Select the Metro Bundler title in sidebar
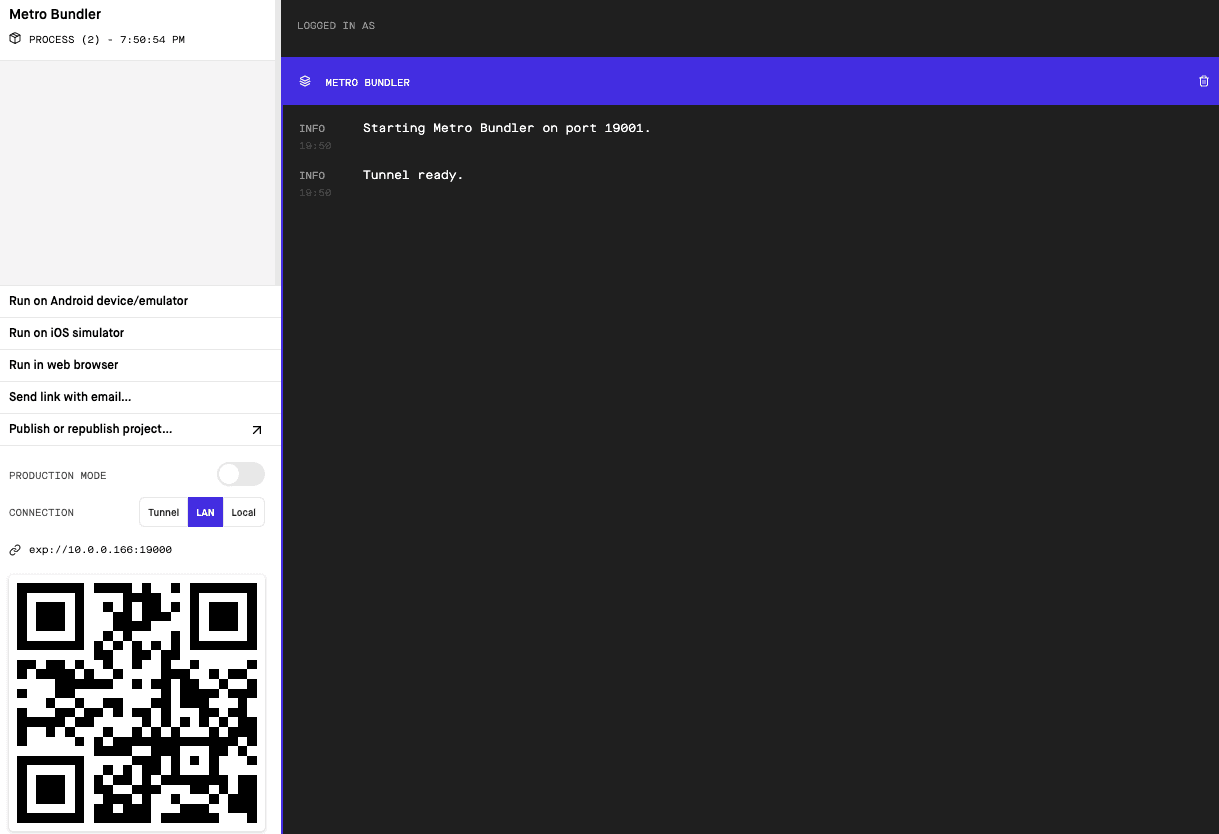Image resolution: width=1219 pixels, height=834 pixels. click(x=55, y=14)
